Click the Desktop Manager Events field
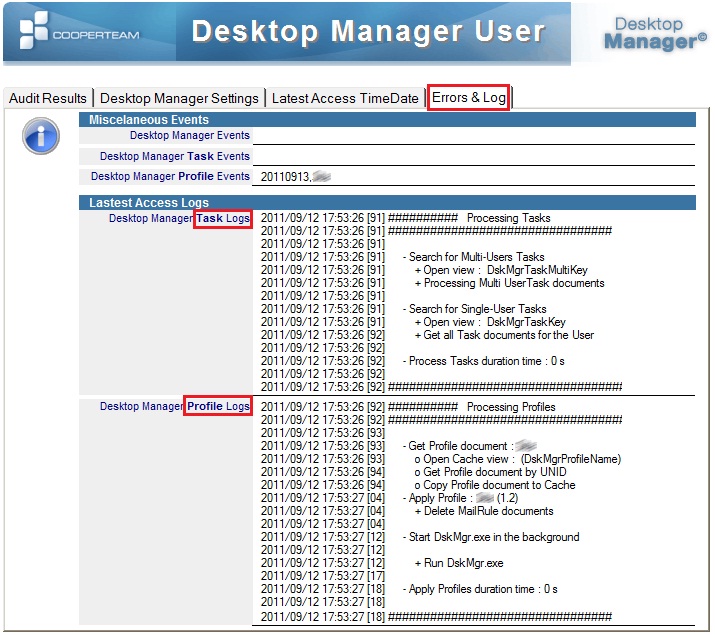715x635 pixels. (474, 136)
